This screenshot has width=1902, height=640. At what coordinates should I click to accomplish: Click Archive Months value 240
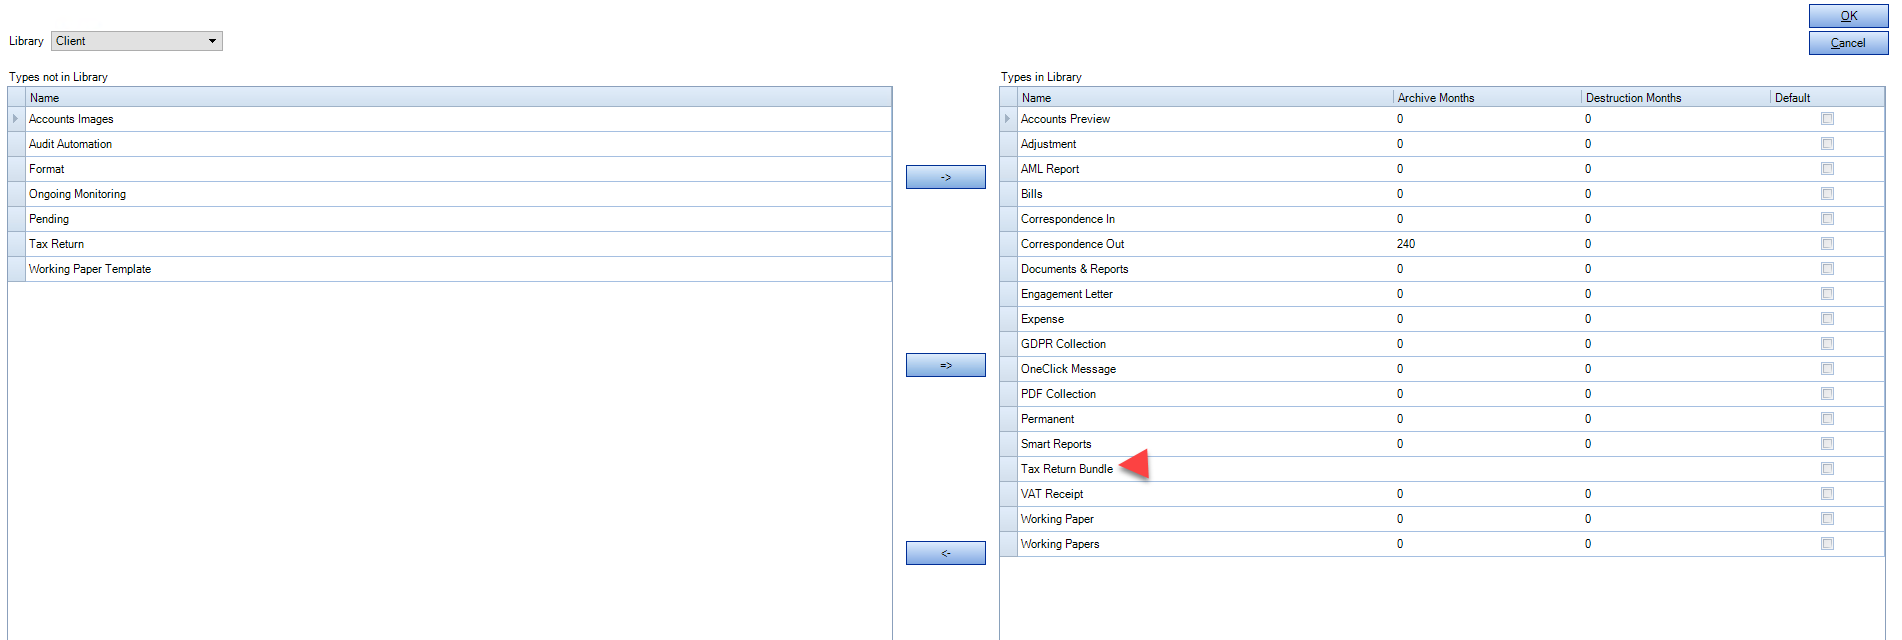(1406, 244)
